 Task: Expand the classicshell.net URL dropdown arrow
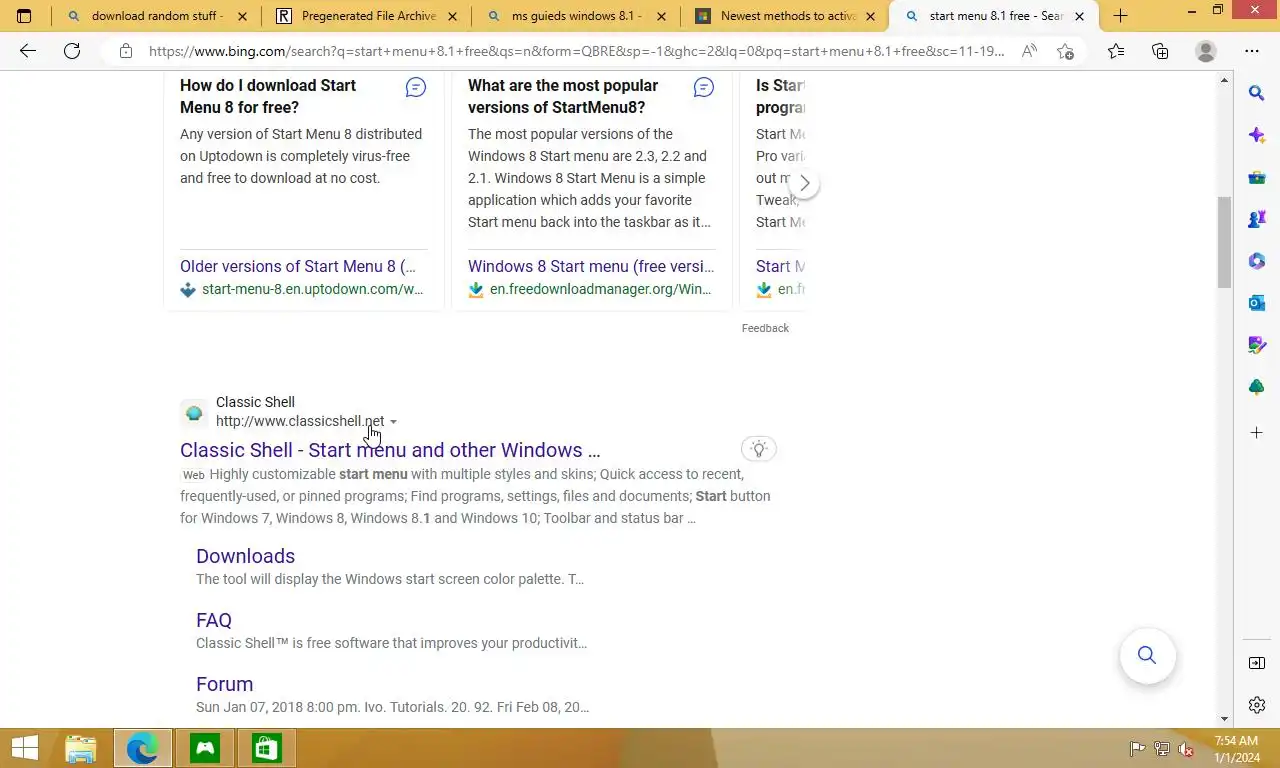tap(393, 422)
